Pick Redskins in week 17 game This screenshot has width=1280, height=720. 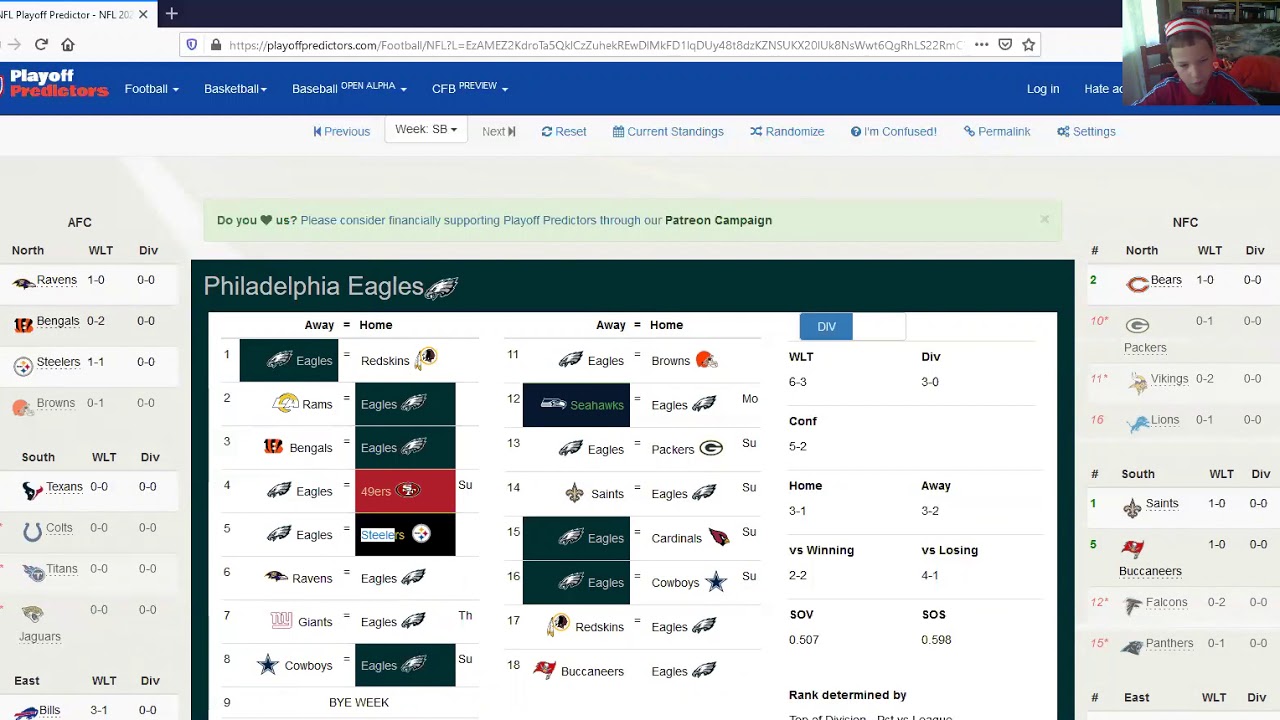tap(576, 626)
